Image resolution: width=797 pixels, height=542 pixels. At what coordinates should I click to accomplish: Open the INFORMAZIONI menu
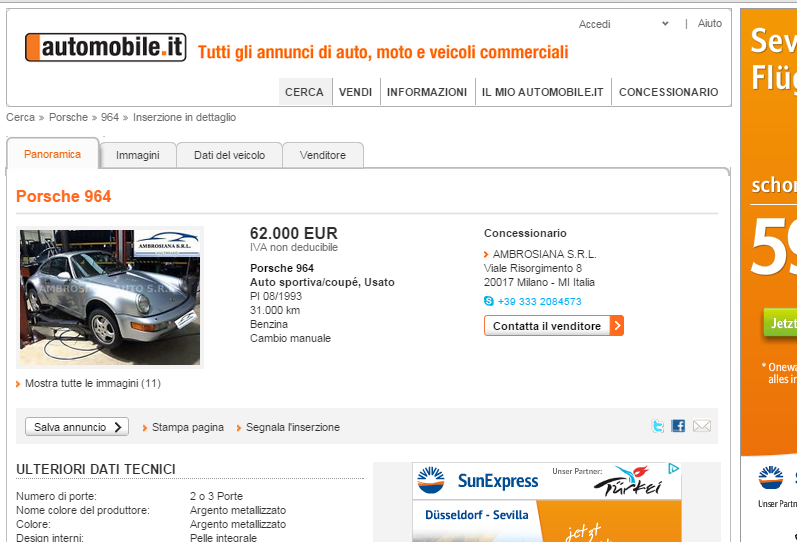pos(427,92)
